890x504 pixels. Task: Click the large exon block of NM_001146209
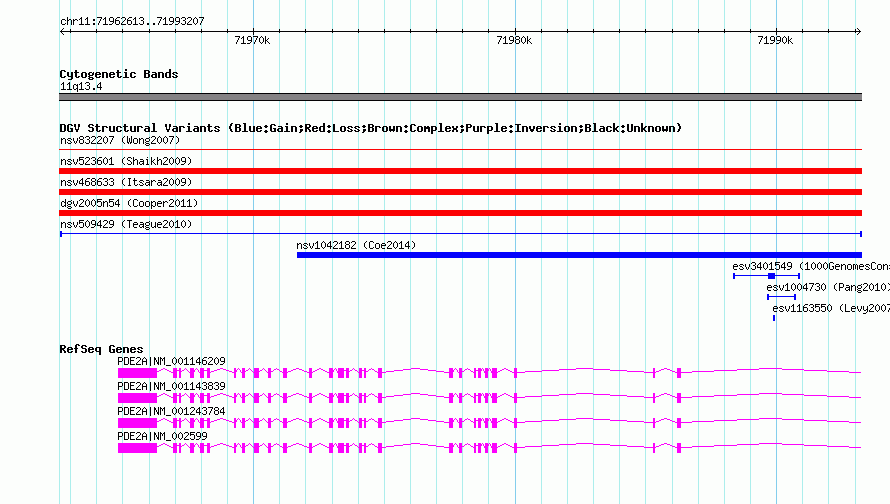[x=137, y=373]
